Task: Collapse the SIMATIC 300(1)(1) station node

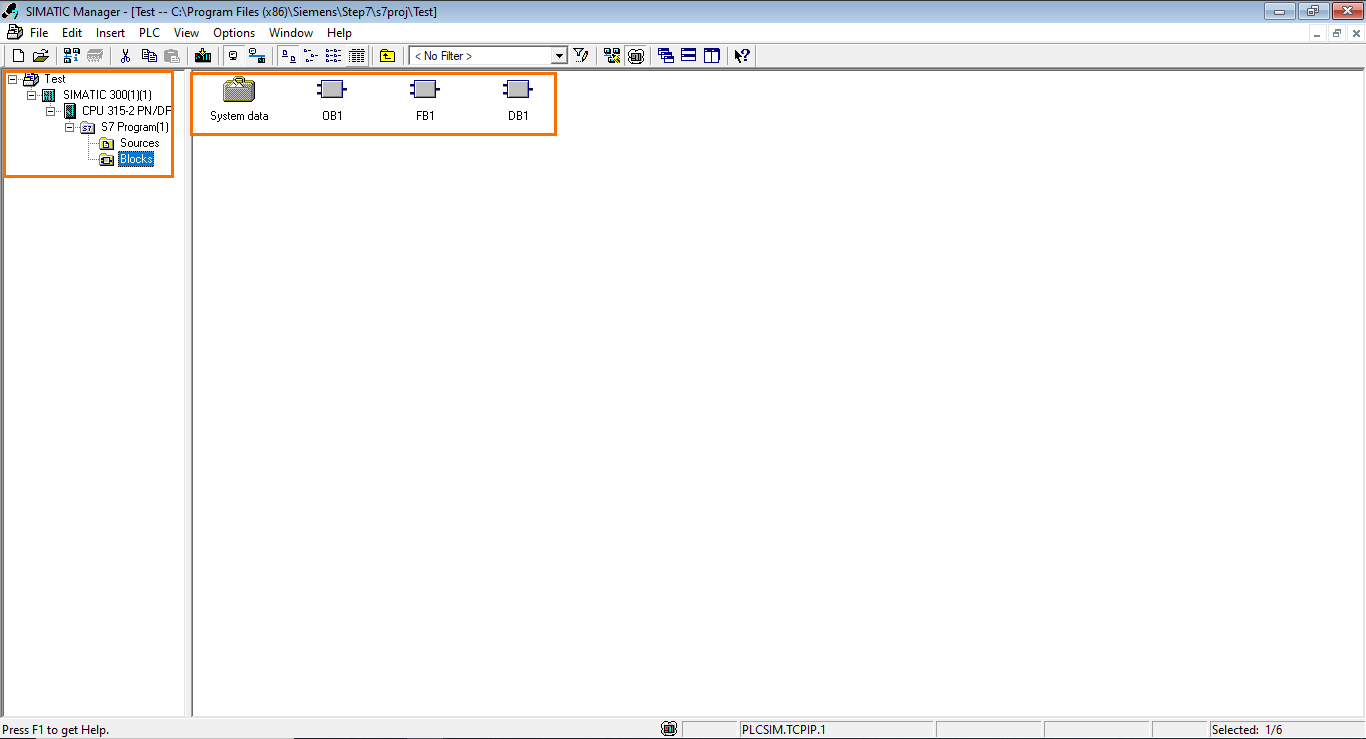Action: tap(31, 94)
